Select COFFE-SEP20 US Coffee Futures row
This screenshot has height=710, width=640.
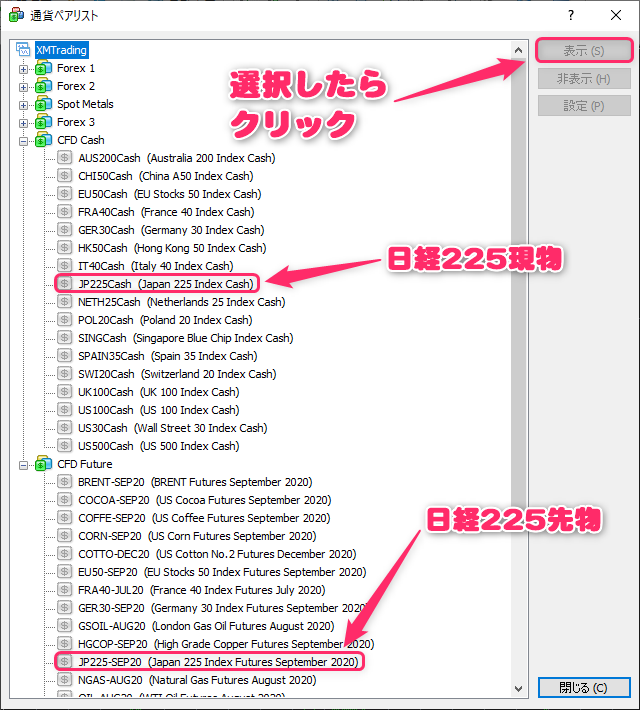[x=204, y=518]
